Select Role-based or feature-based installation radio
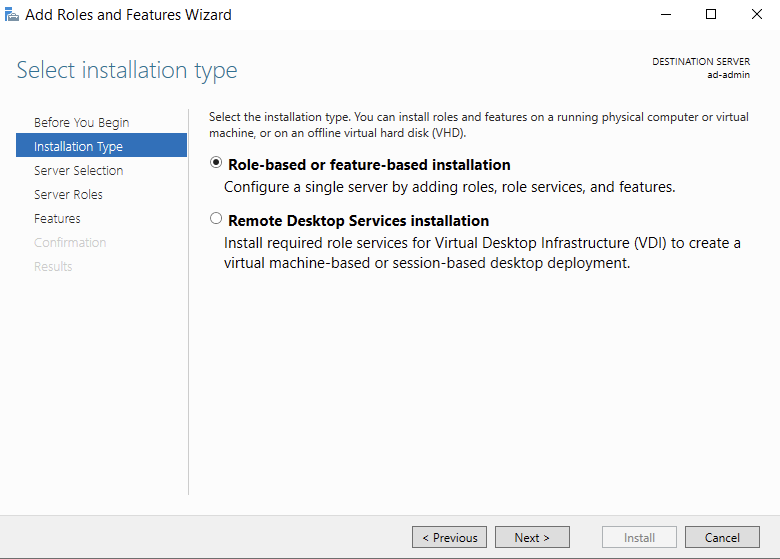This screenshot has width=780, height=559. (x=216, y=163)
